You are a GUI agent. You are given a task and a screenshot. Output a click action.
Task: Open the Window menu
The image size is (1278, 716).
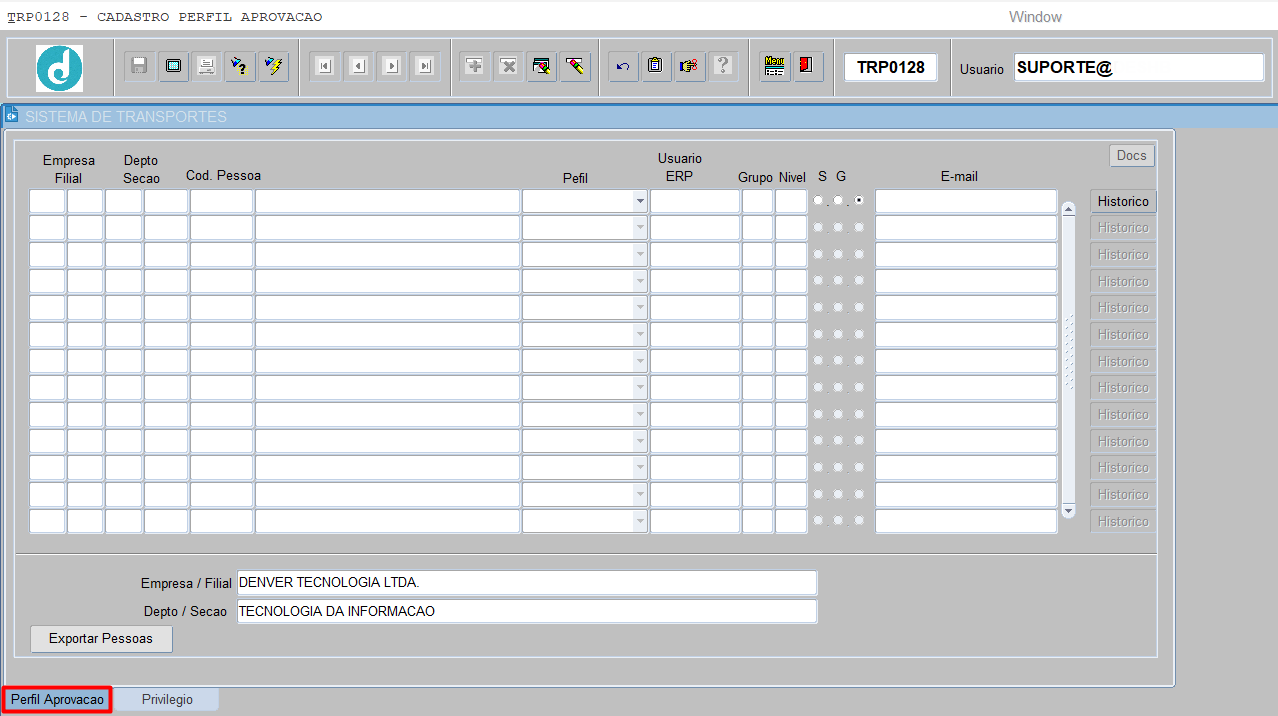(x=1035, y=17)
